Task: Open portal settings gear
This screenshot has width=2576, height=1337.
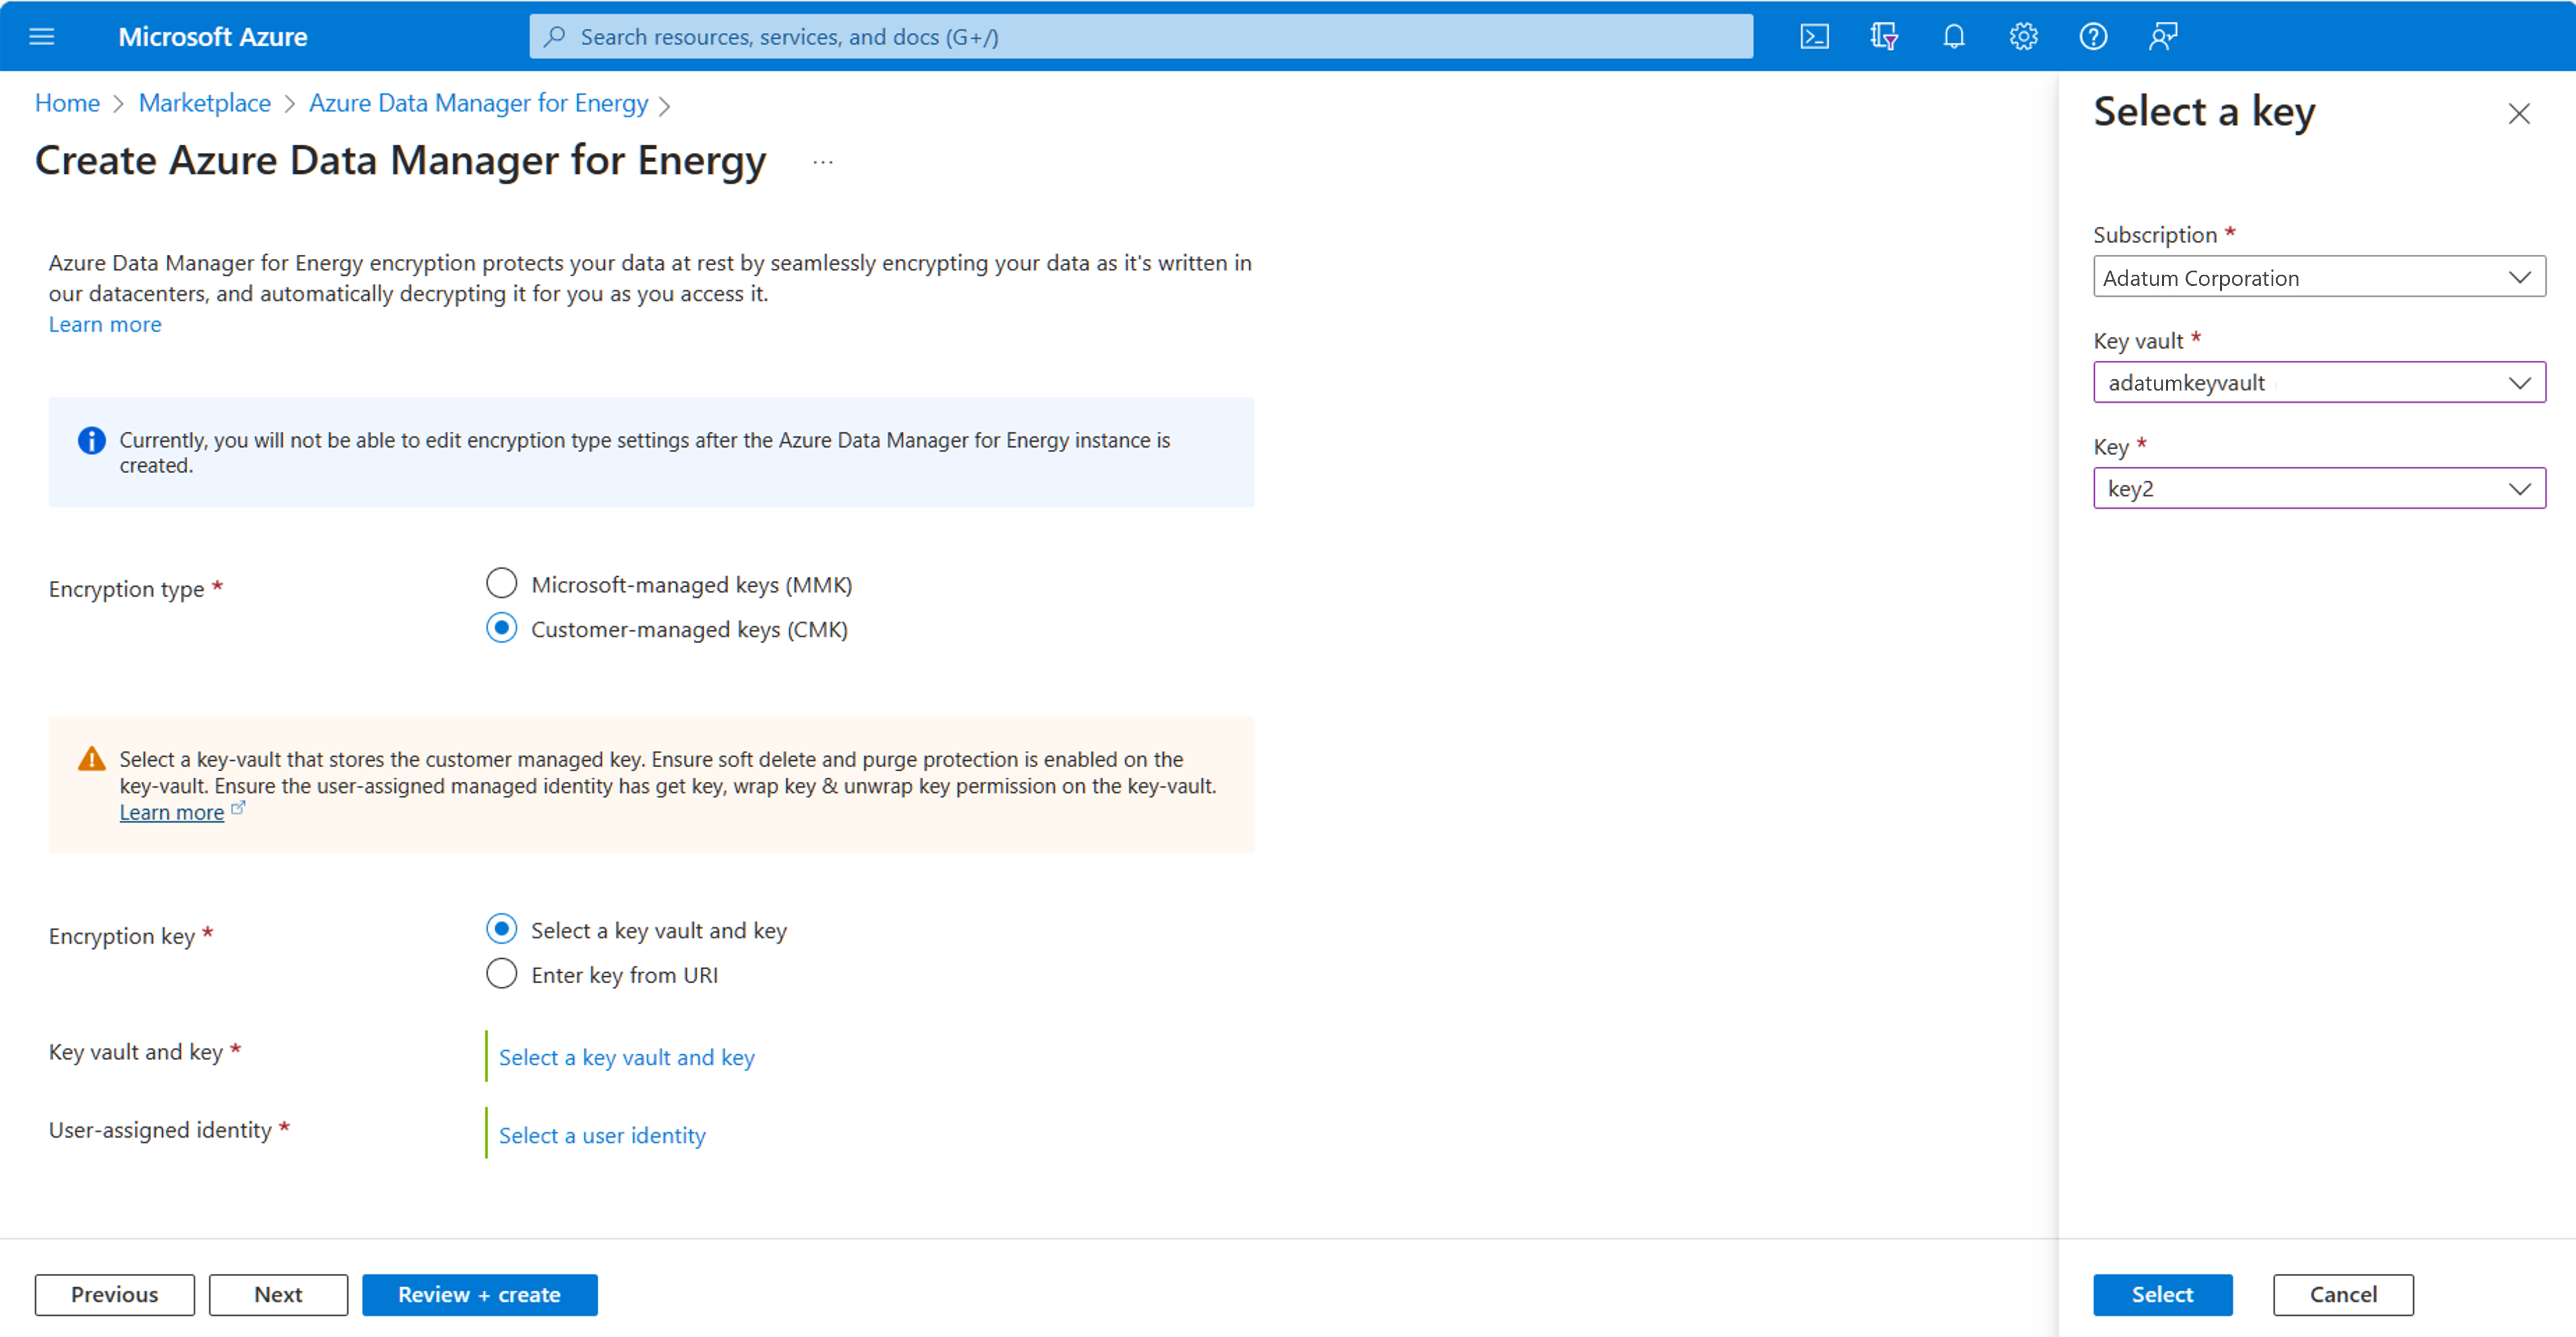Action: (2023, 37)
